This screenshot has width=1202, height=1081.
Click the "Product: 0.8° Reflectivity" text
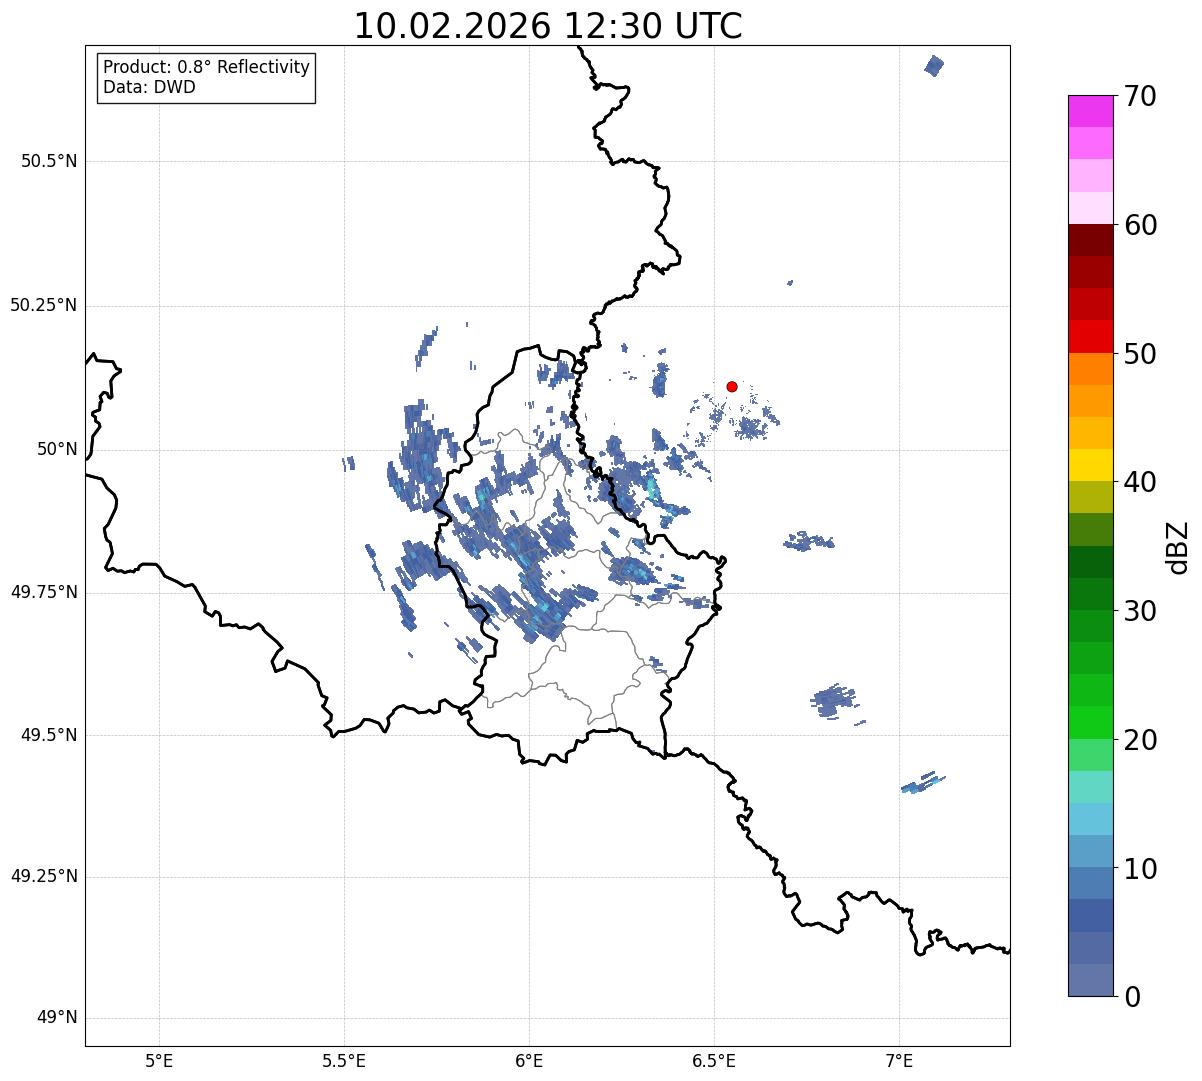pos(207,67)
